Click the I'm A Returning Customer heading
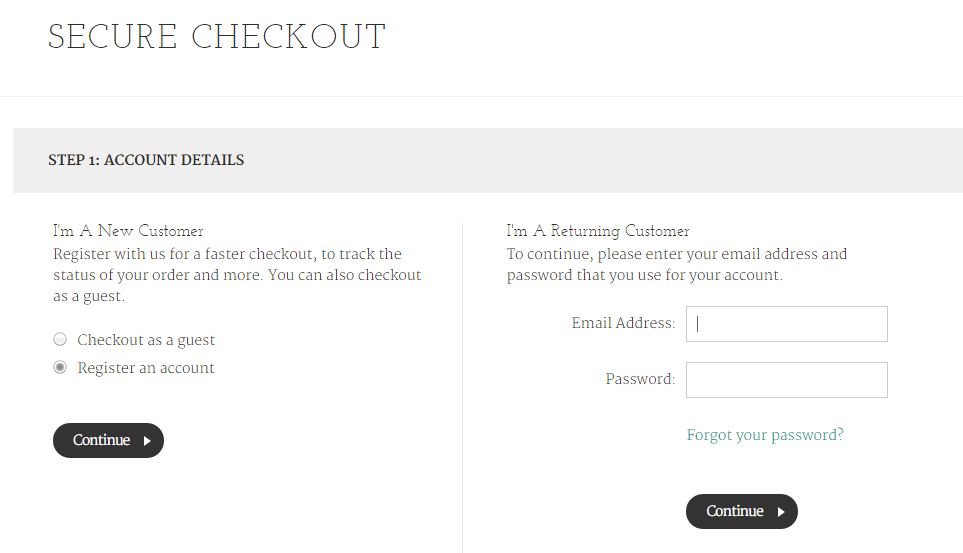Image resolution: width=963 pixels, height=553 pixels. click(x=598, y=231)
